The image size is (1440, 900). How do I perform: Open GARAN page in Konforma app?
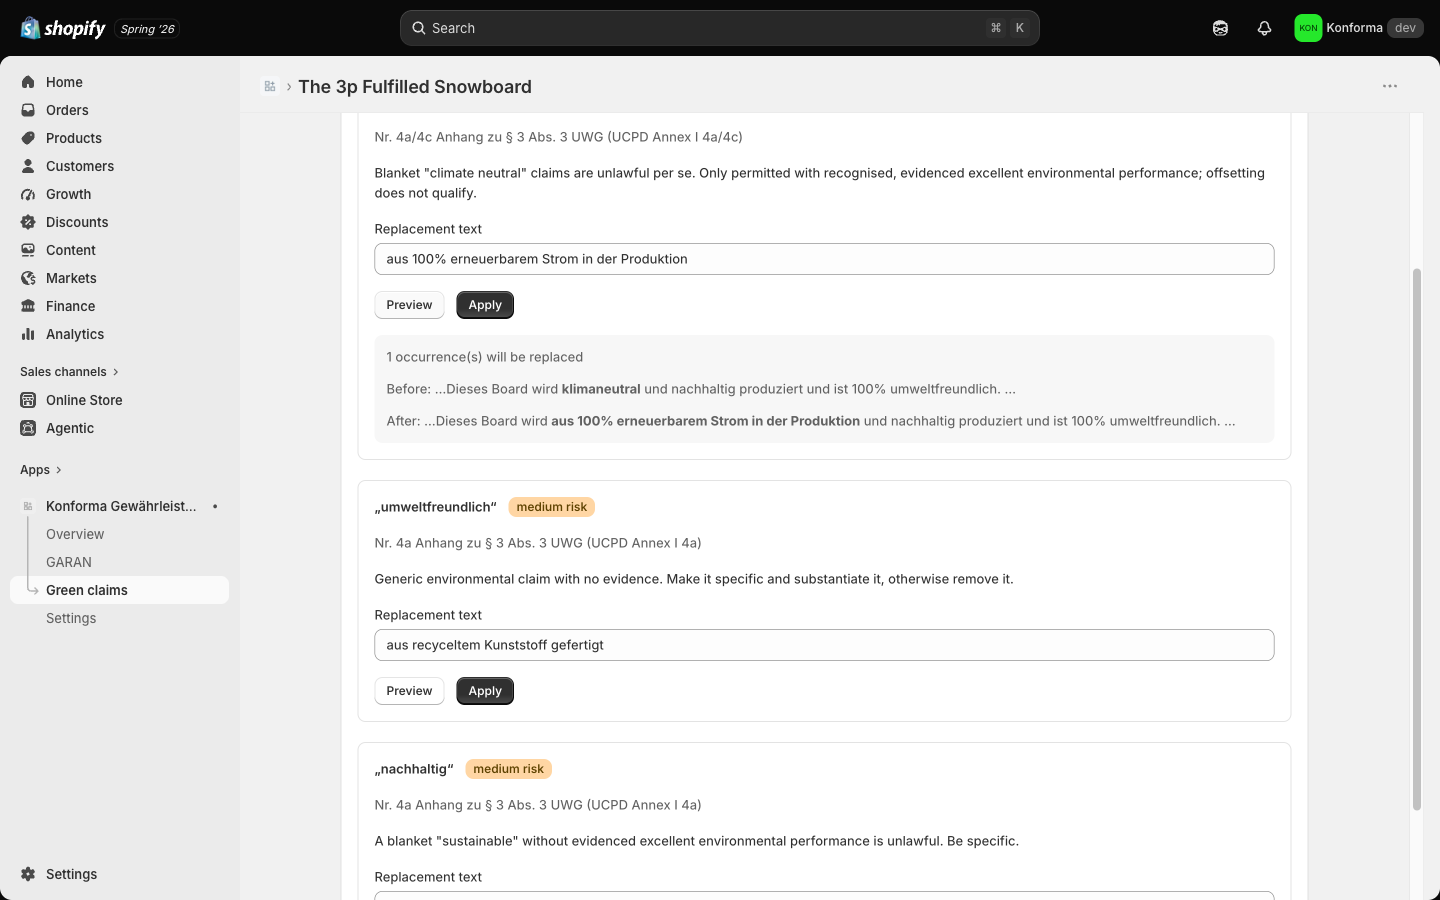click(x=69, y=562)
